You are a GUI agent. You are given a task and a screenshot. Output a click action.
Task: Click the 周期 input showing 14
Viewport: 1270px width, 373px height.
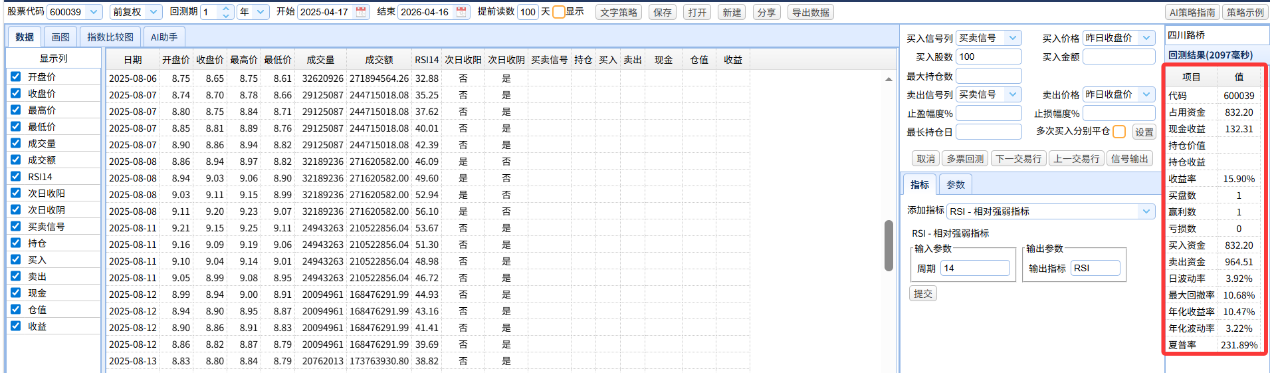974,268
